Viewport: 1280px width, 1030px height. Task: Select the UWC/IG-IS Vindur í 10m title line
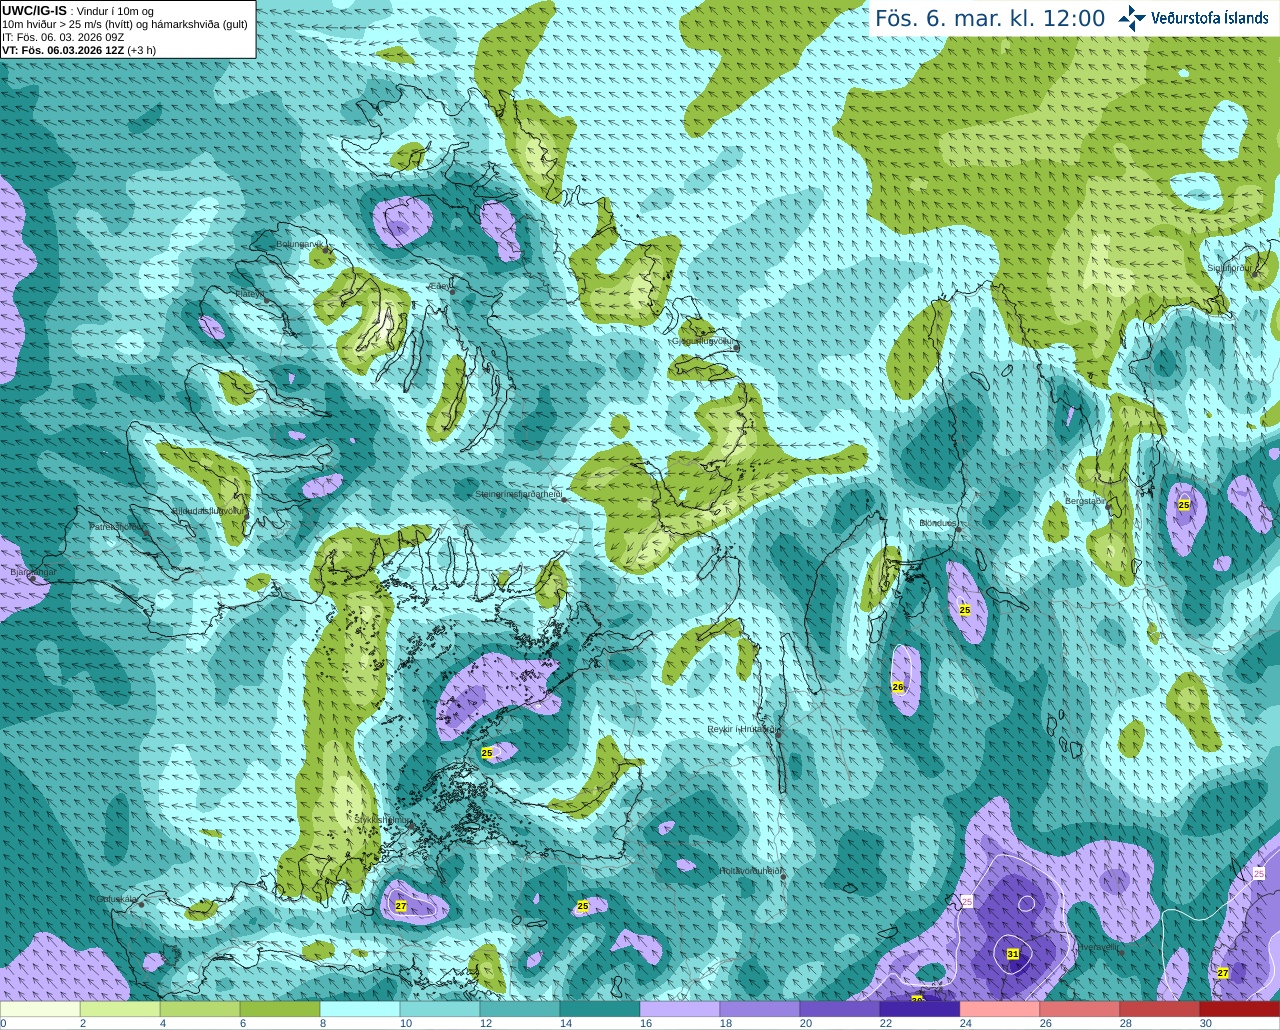[77, 11]
